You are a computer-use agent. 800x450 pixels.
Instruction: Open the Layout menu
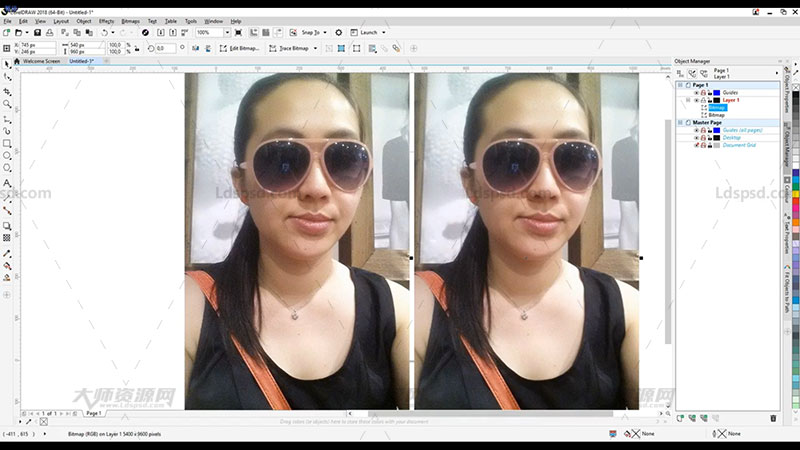(61, 21)
